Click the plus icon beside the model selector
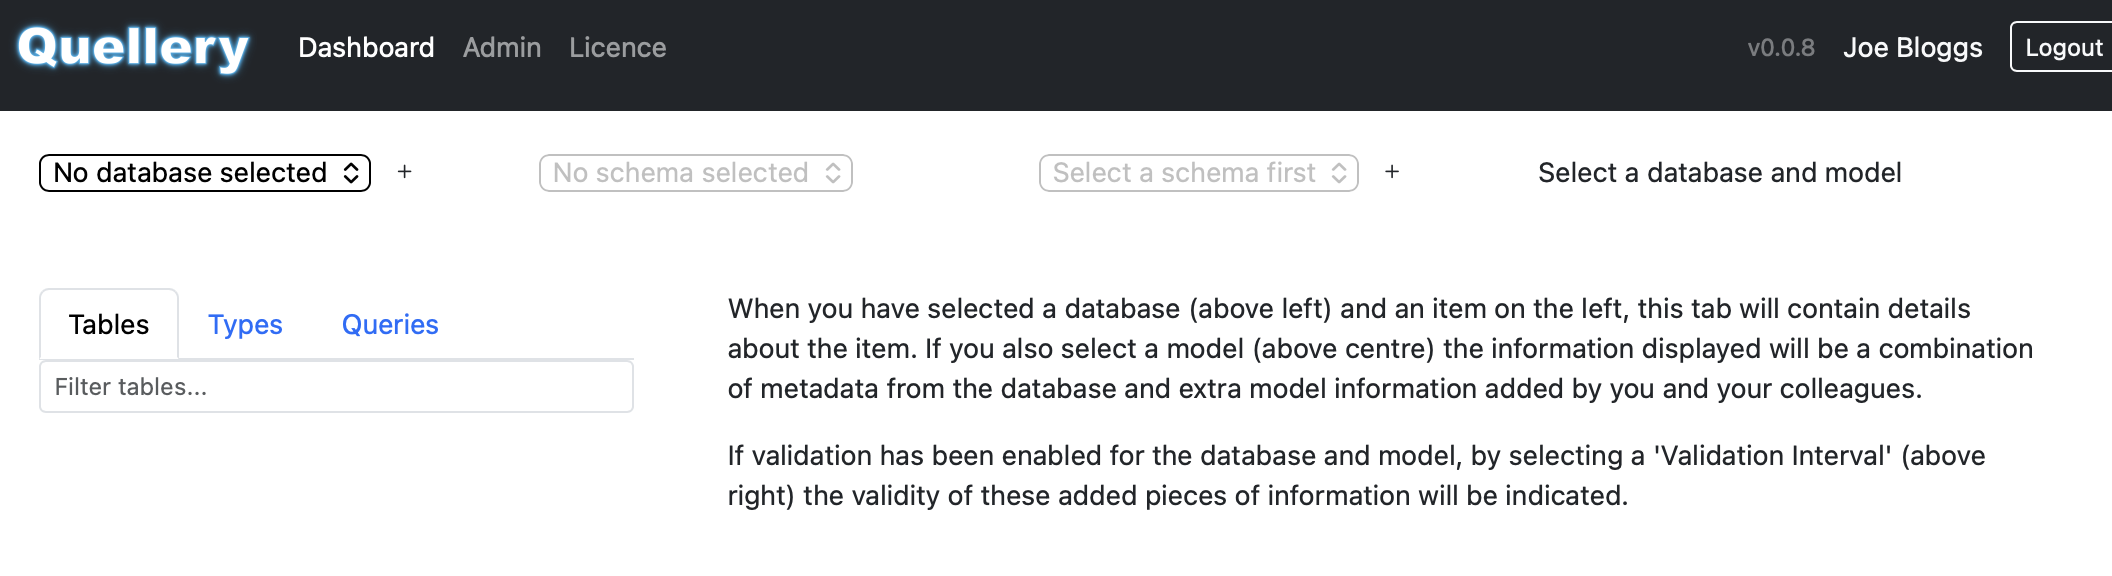This screenshot has height=576, width=2112. 1391,172
